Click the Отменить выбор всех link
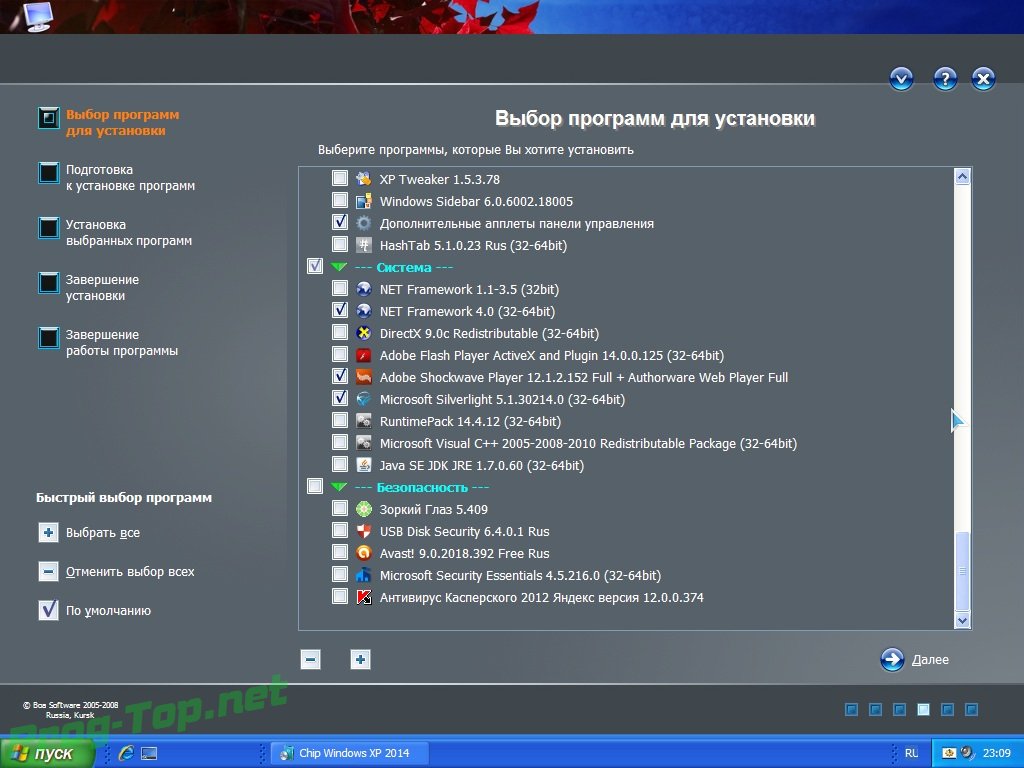The width and height of the screenshot is (1024, 768). [130, 572]
